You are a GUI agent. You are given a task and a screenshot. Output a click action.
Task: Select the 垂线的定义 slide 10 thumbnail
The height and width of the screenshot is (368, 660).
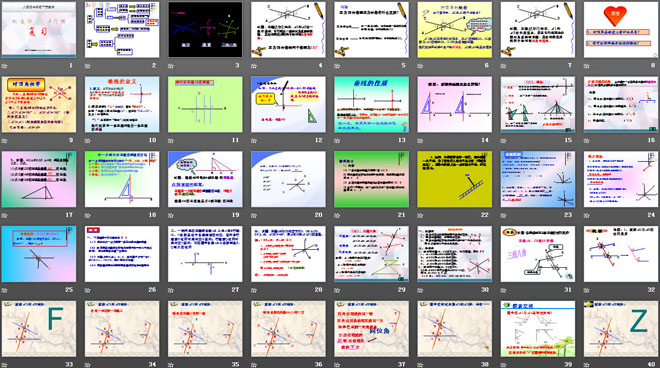[x=122, y=104]
